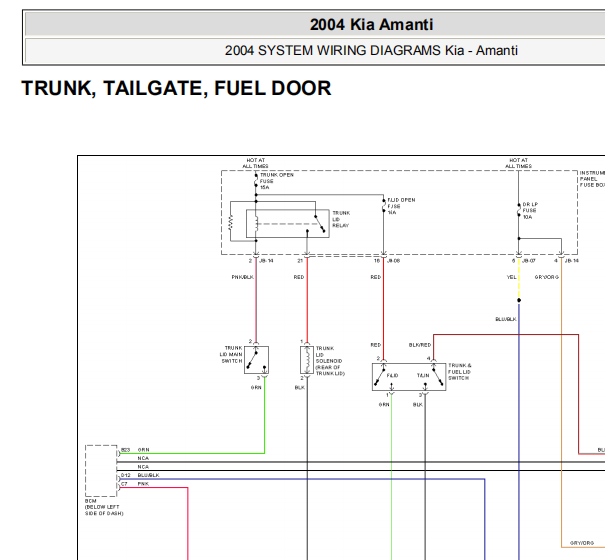This screenshot has width=605, height=560.
Task: Click the "BLU/BLK" label at BCM pin D12
Action: click(148, 475)
